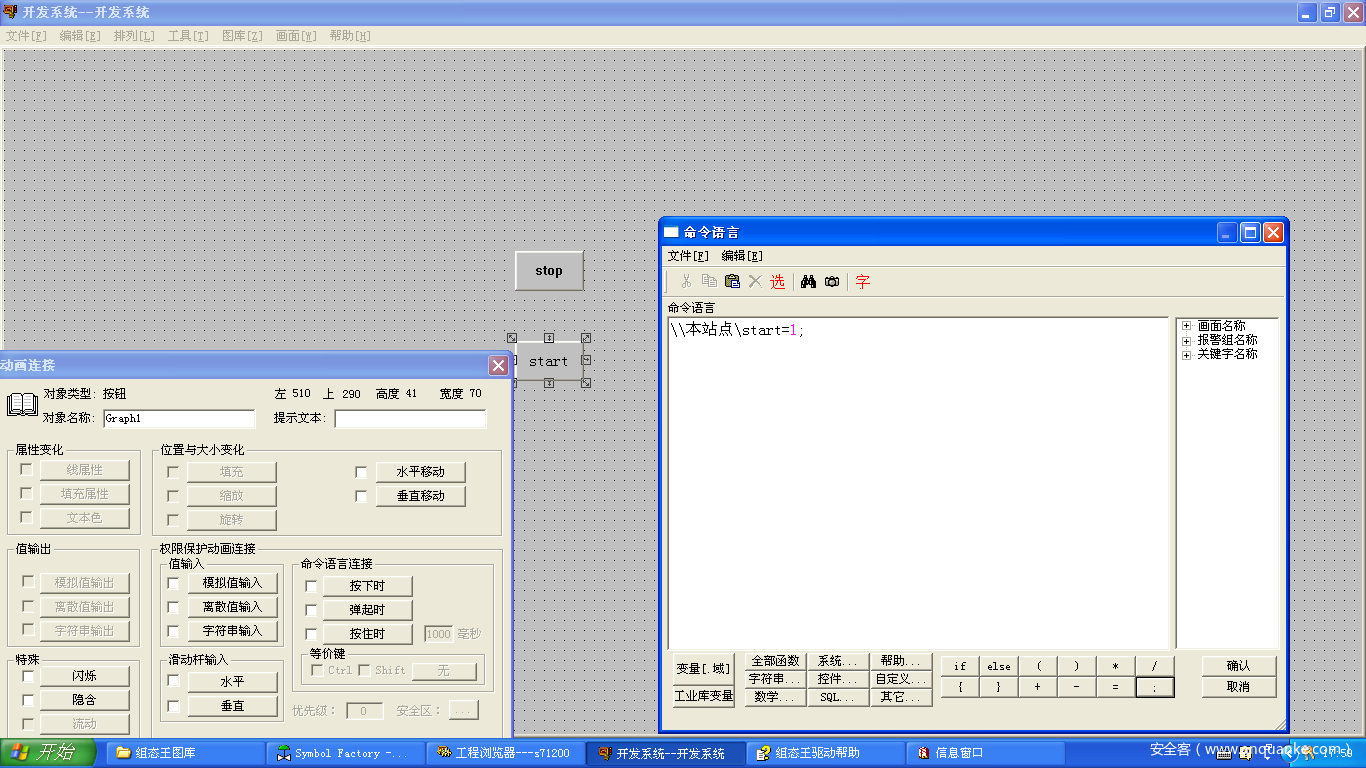Click the copy icon in command toolbar

pyautogui.click(x=709, y=282)
